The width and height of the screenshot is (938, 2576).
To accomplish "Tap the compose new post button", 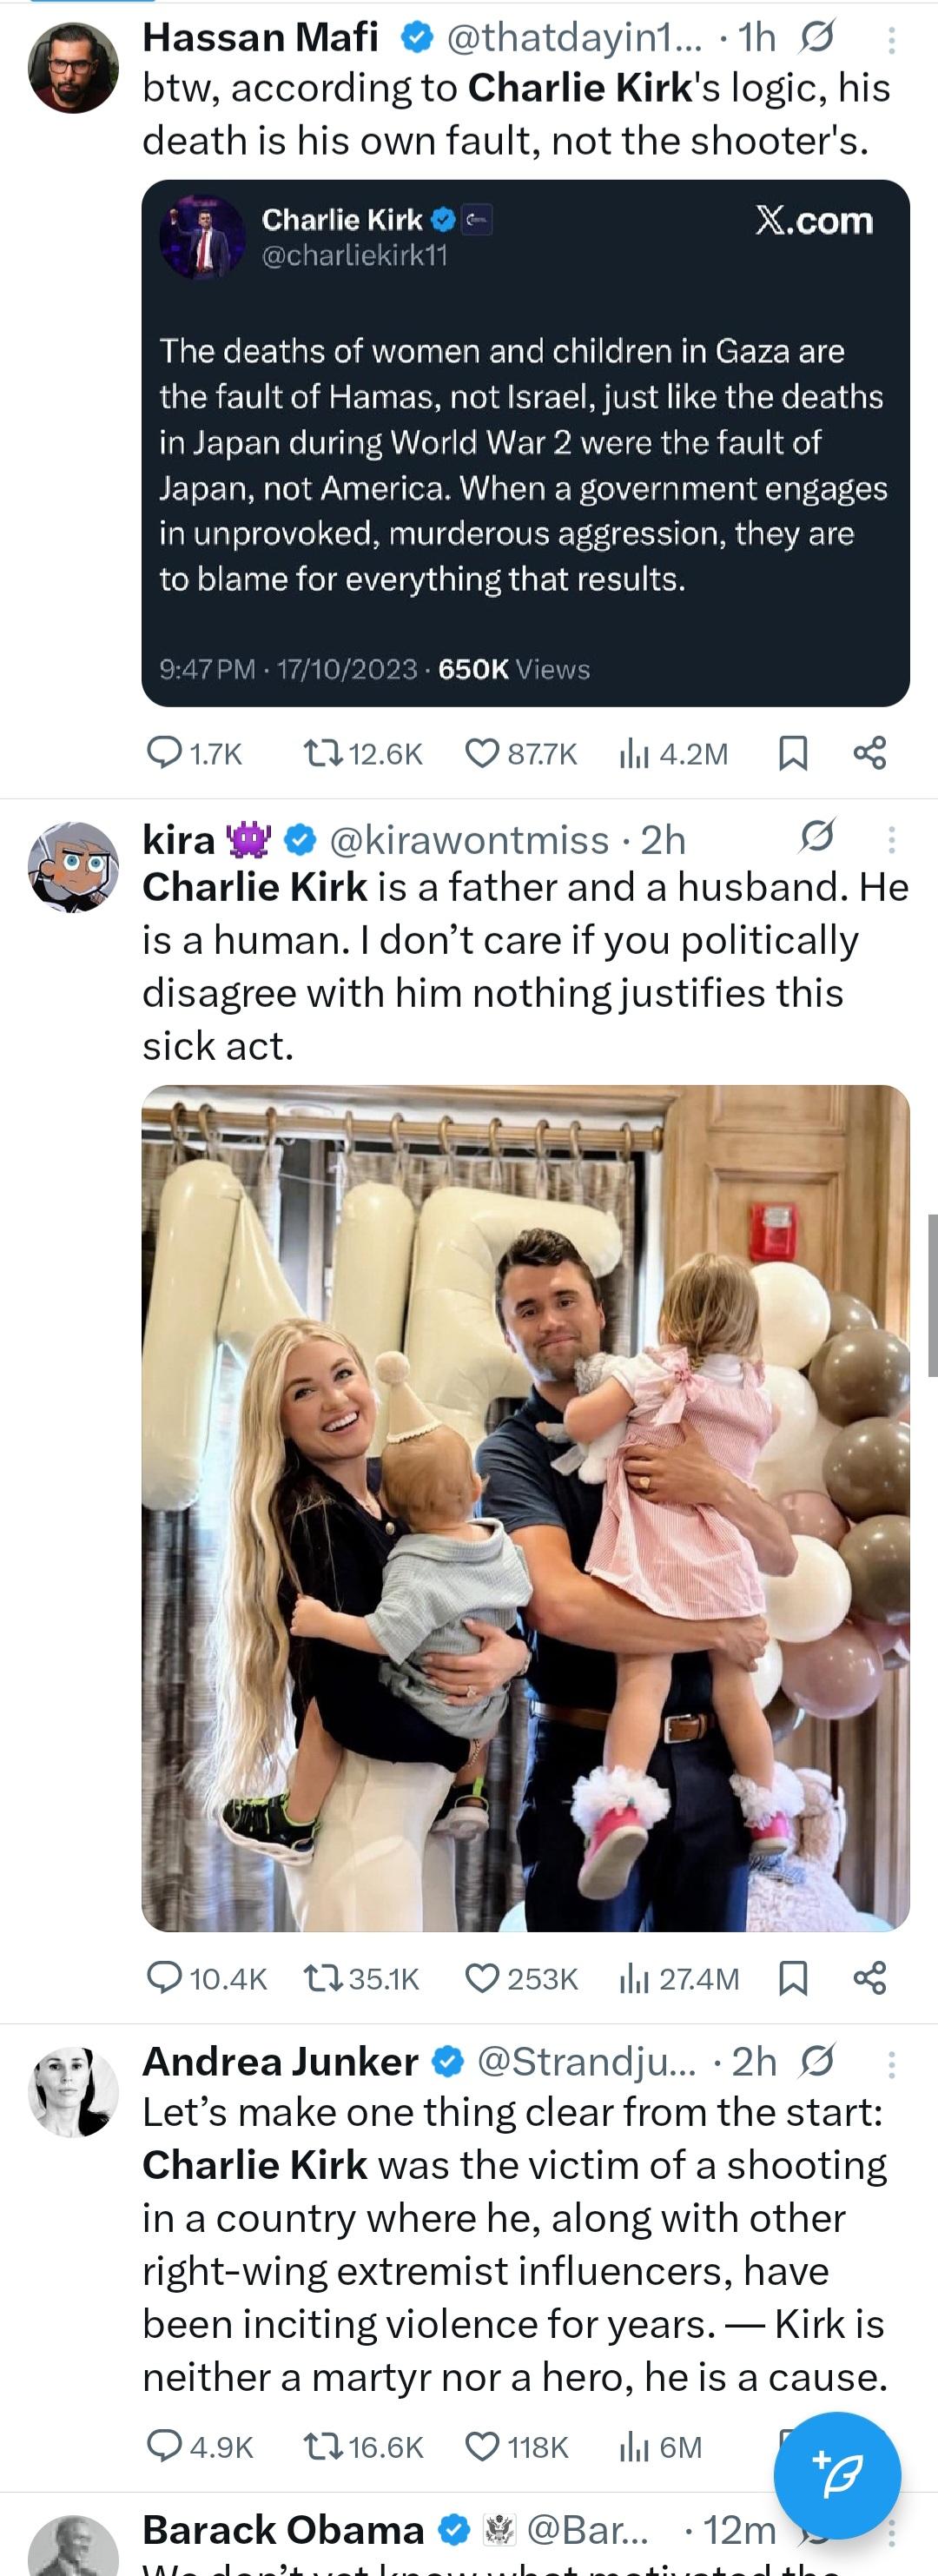I will [837, 2476].
